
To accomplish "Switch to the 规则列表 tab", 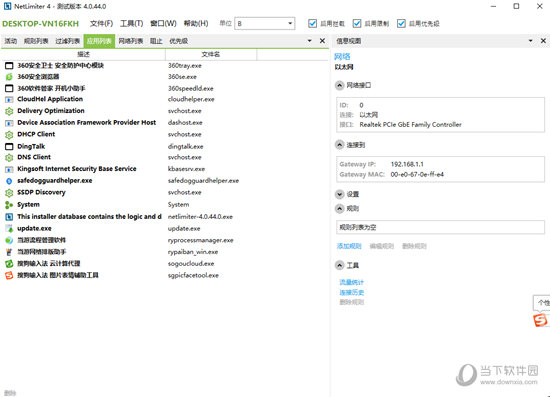I will pyautogui.click(x=36, y=41).
